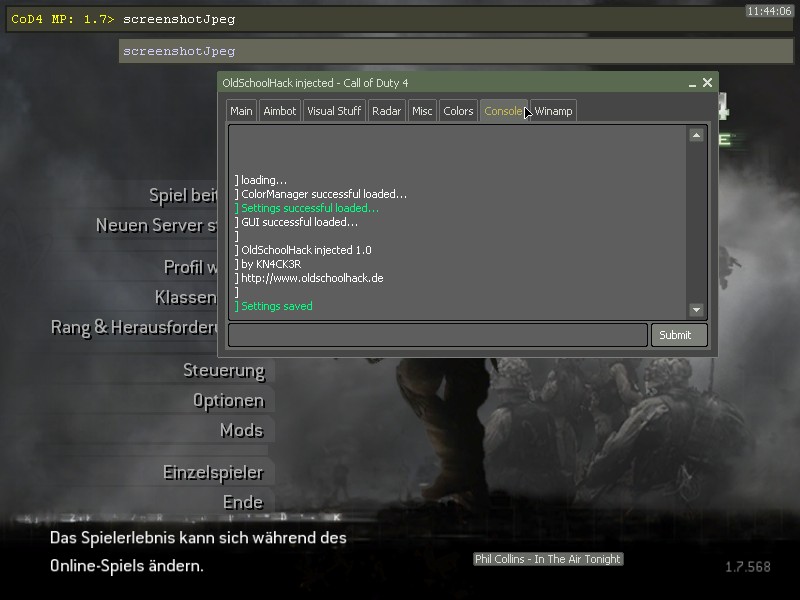Minimize the OldSchoolHack window
This screenshot has width=800, height=600.
(692, 83)
